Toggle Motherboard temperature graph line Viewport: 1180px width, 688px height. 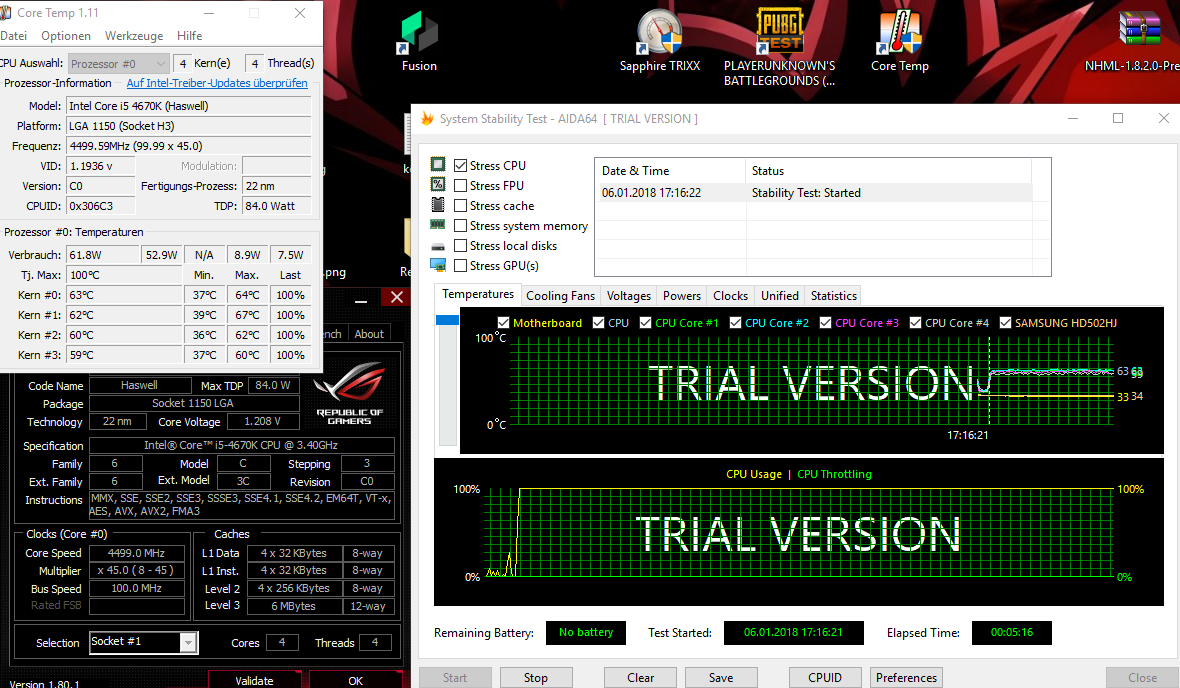(x=503, y=323)
